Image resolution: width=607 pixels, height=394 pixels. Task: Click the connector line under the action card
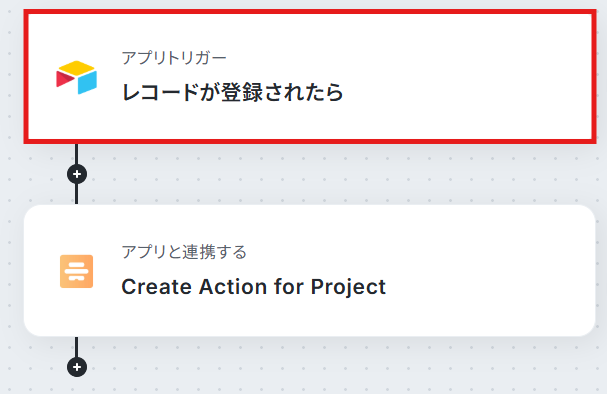(77, 347)
